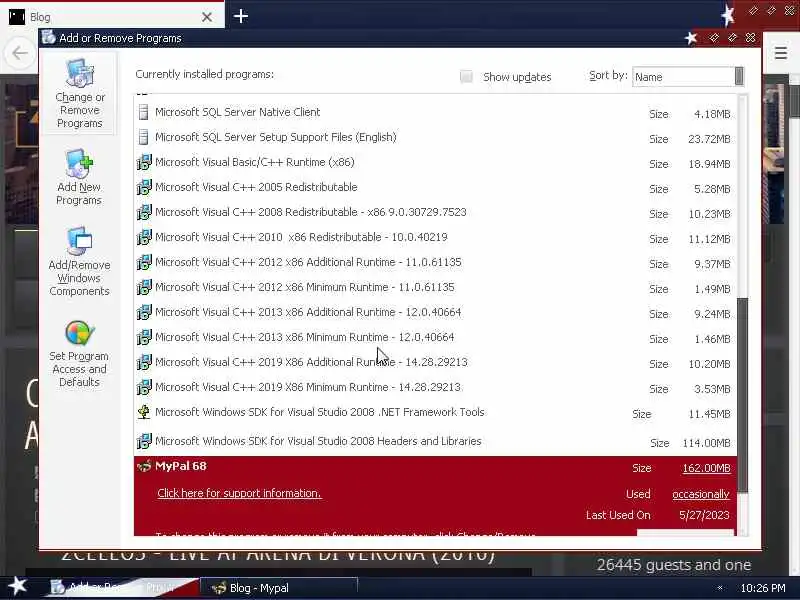
Task: Click browser back arrow button
Action: point(19,53)
